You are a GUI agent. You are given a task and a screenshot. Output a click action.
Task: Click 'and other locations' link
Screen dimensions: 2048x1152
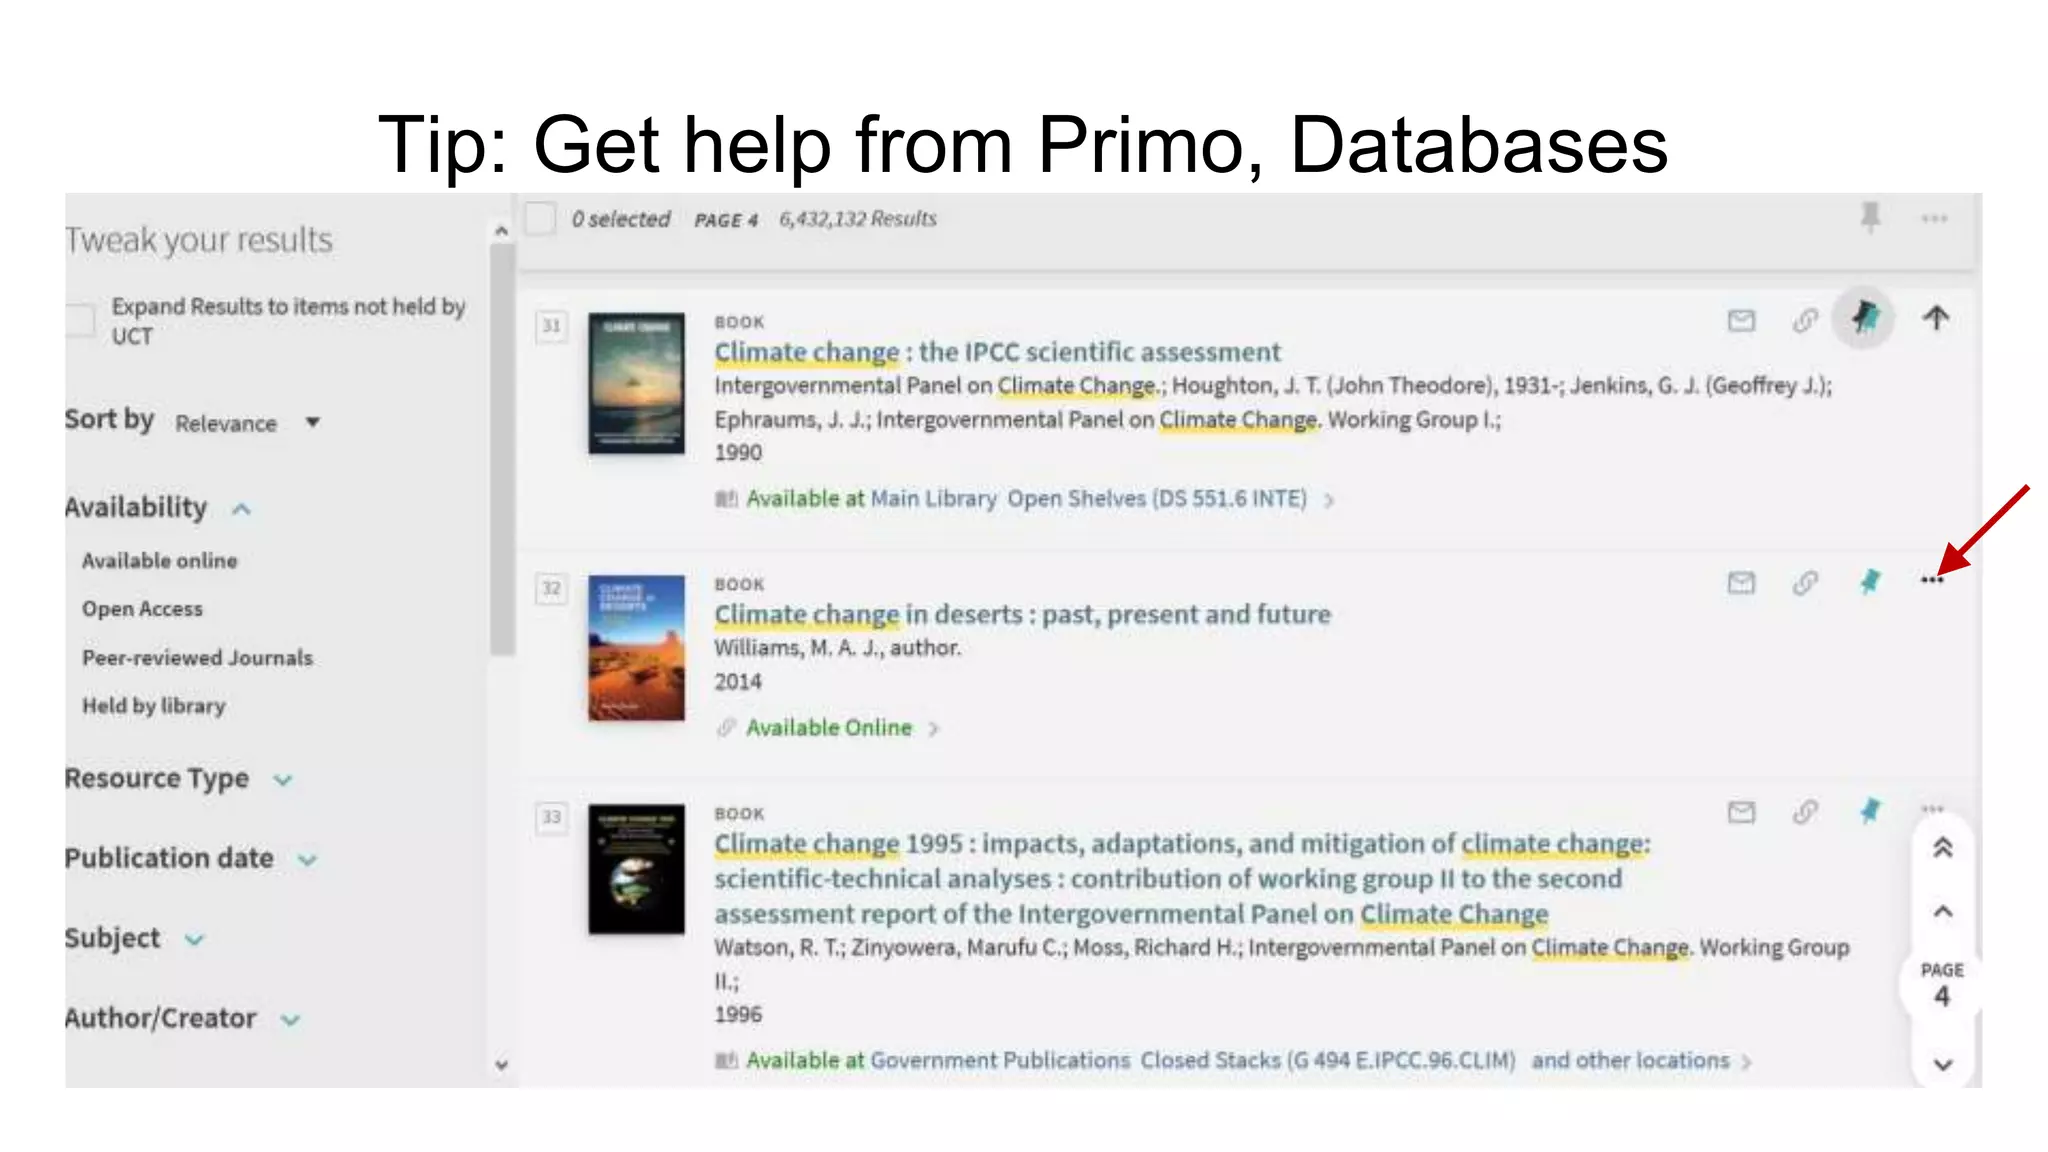(1630, 1060)
